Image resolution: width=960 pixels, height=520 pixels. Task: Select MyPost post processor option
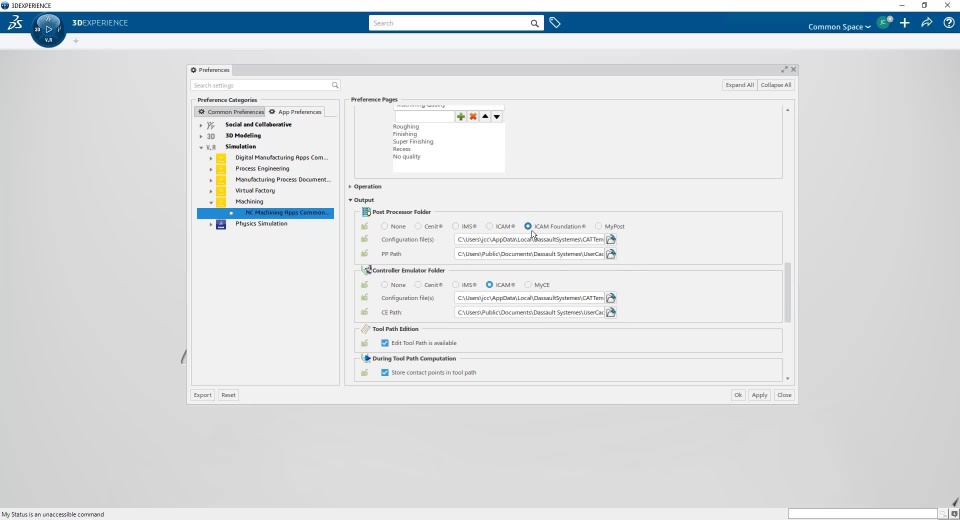[x=599, y=227]
